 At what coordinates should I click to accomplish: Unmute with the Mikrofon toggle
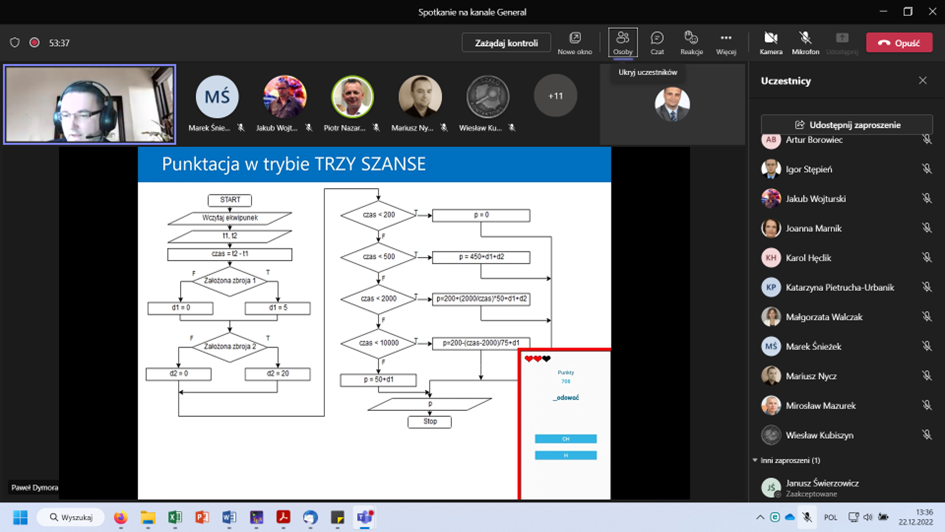point(805,42)
